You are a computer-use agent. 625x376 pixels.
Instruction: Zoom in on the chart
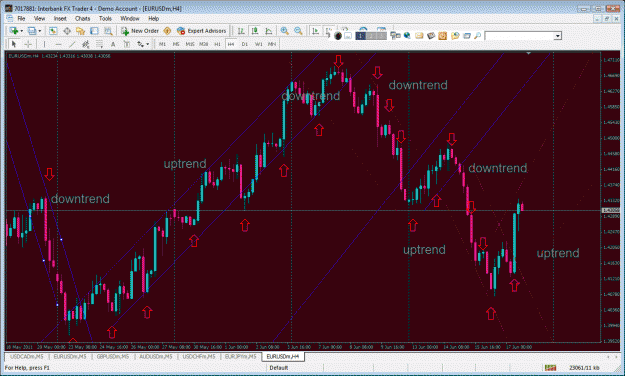pyautogui.click(x=285, y=31)
